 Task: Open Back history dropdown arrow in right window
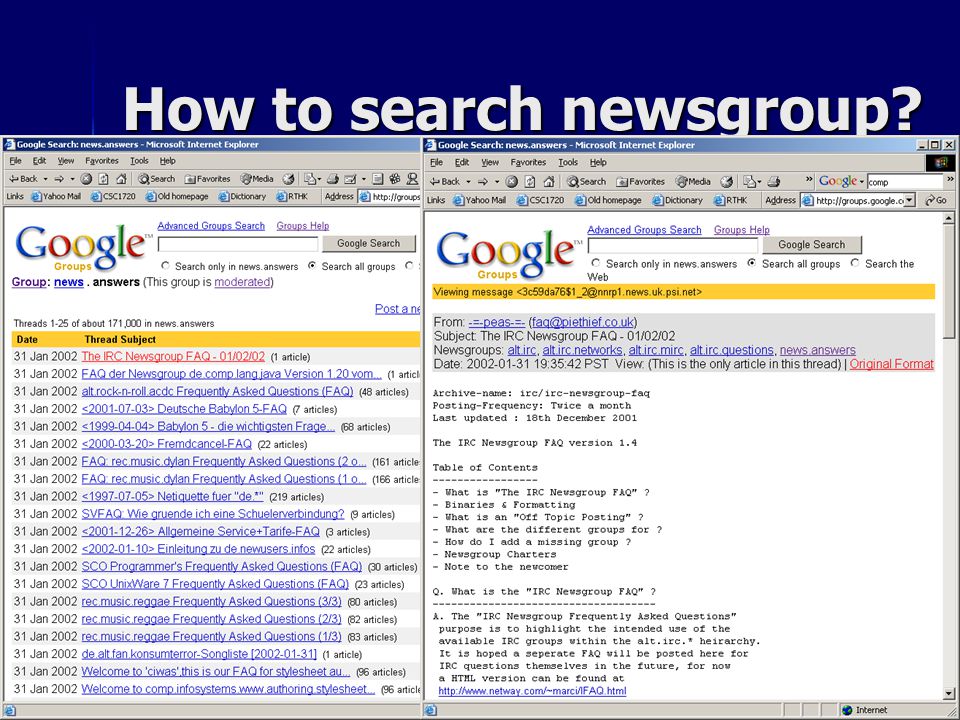click(468, 182)
